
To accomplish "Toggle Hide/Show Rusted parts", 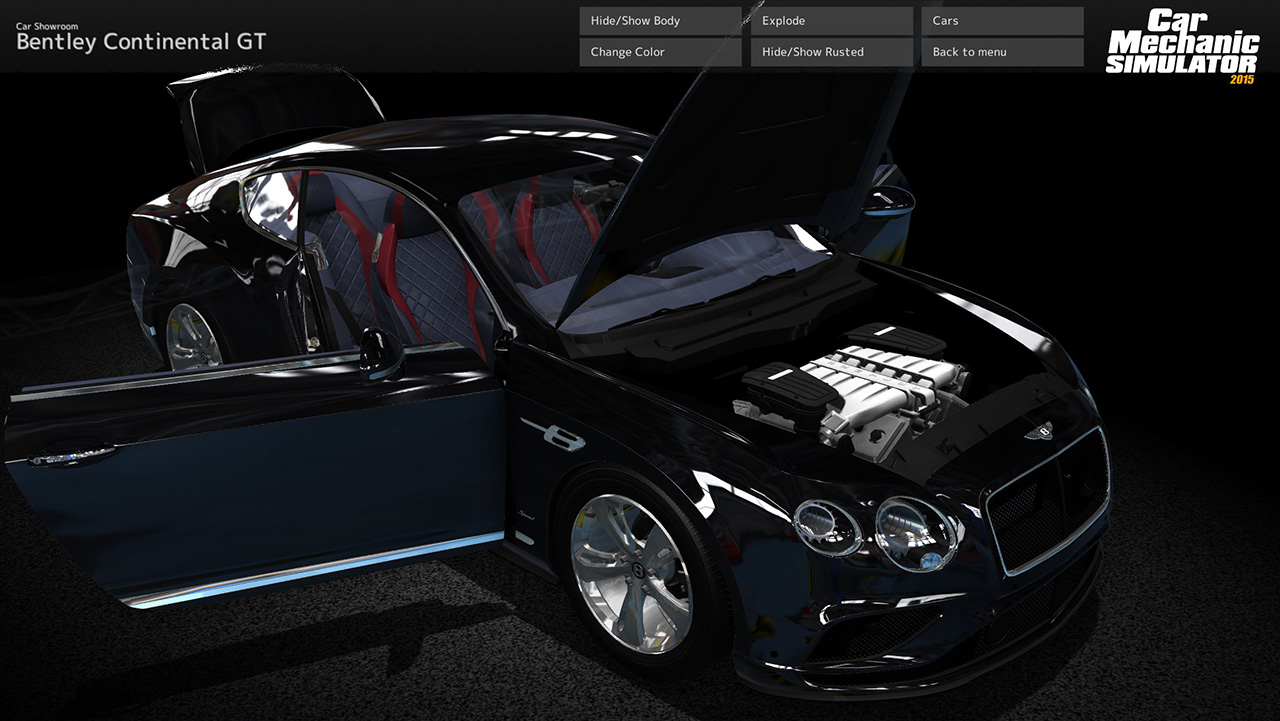I will 830,51.
